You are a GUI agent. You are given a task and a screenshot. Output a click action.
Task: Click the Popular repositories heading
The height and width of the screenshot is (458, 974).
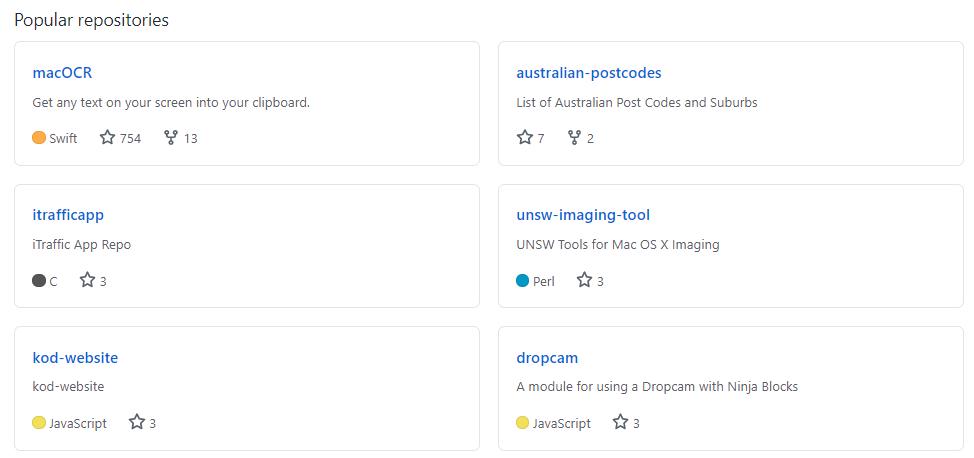[x=91, y=20]
